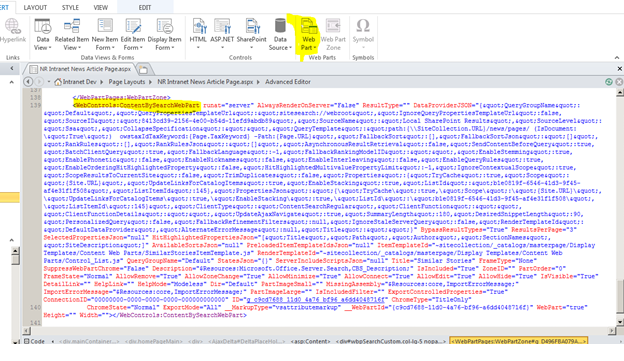The image size is (624, 361).
Task: Click the closing WebPartPages:WebPartZone tag text
Action: click(121, 97)
